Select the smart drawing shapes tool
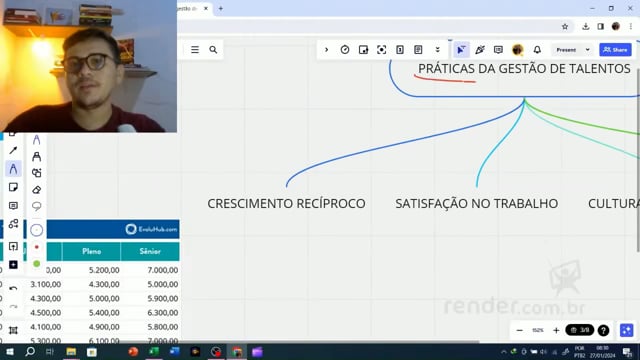The width and height of the screenshot is (640, 360). pos(36,173)
